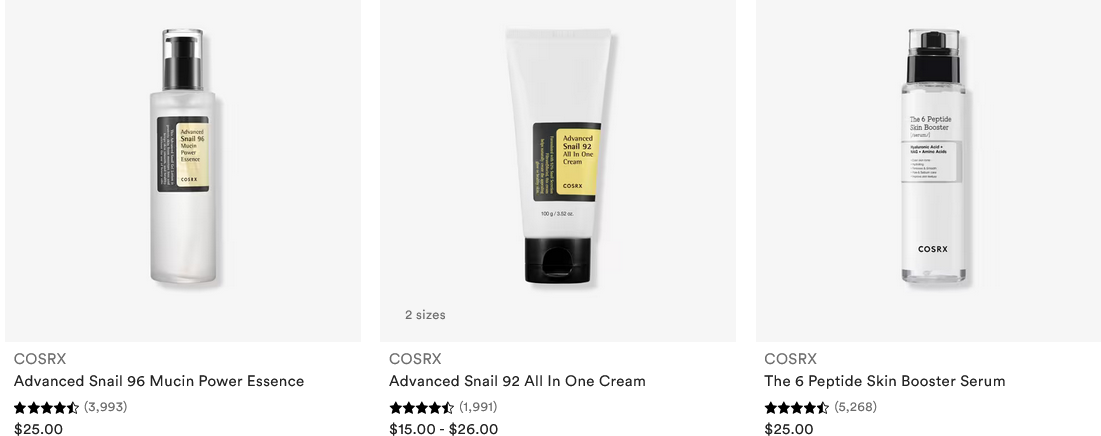Click Advanced Snail 96 Mucin Power Essence title
Screen dimensions: 1101x436
(159, 381)
